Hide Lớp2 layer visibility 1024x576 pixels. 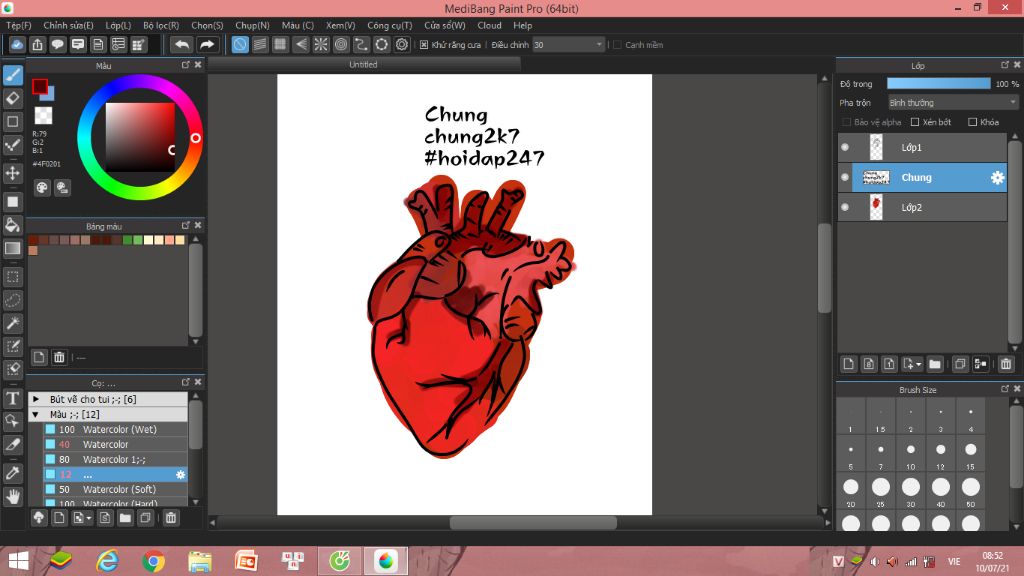coord(845,208)
